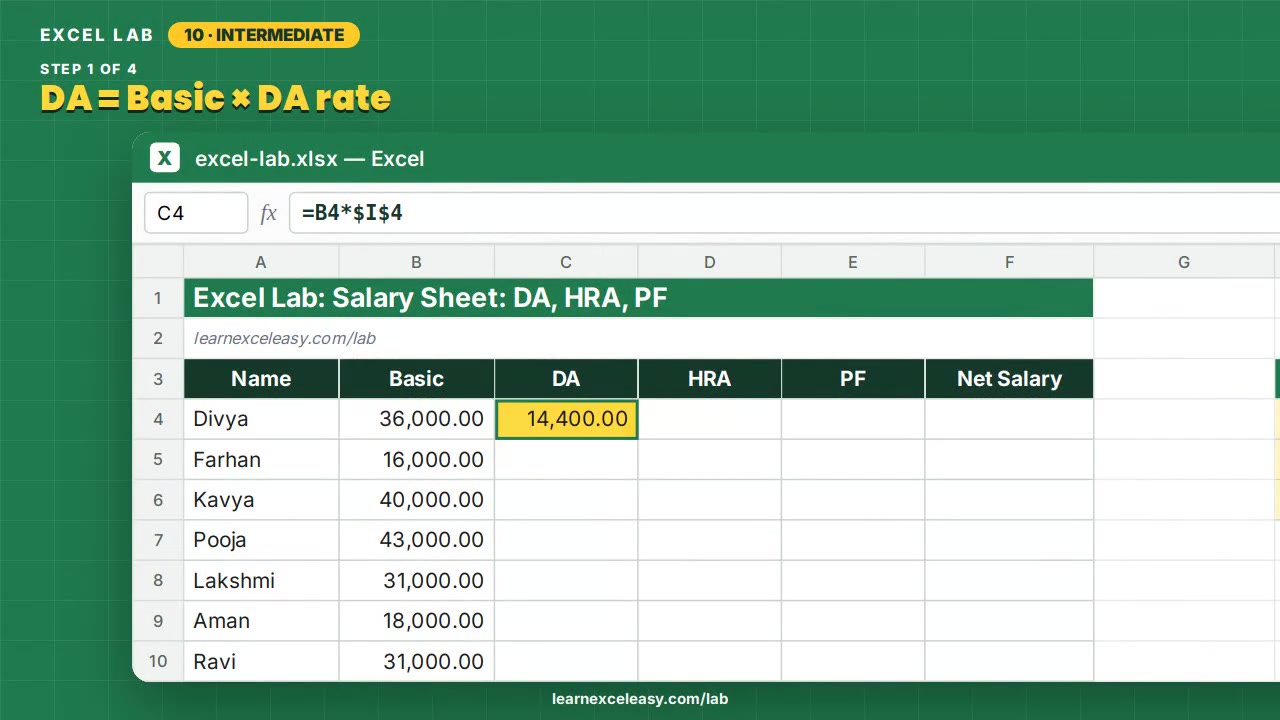Image resolution: width=1280 pixels, height=720 pixels.
Task: Click the Basic value 18,000.00
Action: click(x=416, y=621)
